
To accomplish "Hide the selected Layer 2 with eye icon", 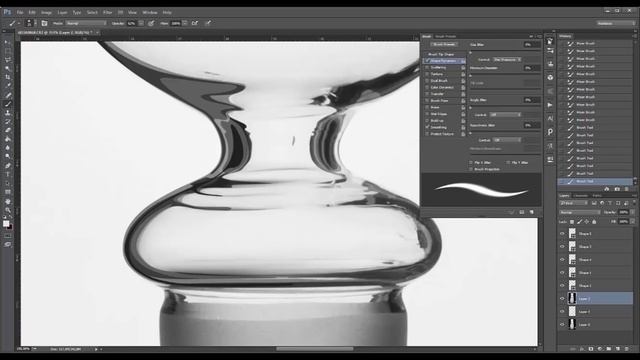I will click(562, 299).
